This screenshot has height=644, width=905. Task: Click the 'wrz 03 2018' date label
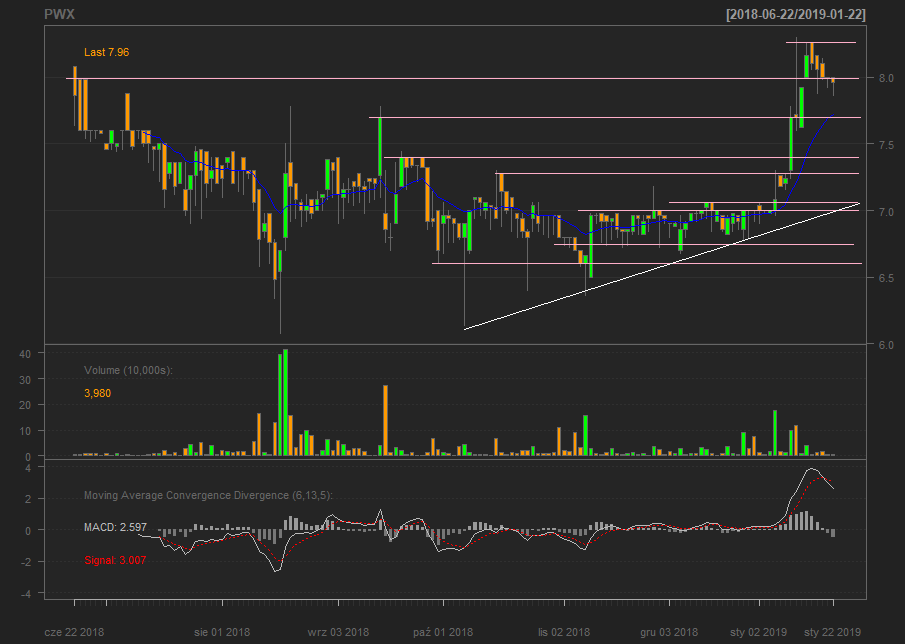tap(338, 632)
